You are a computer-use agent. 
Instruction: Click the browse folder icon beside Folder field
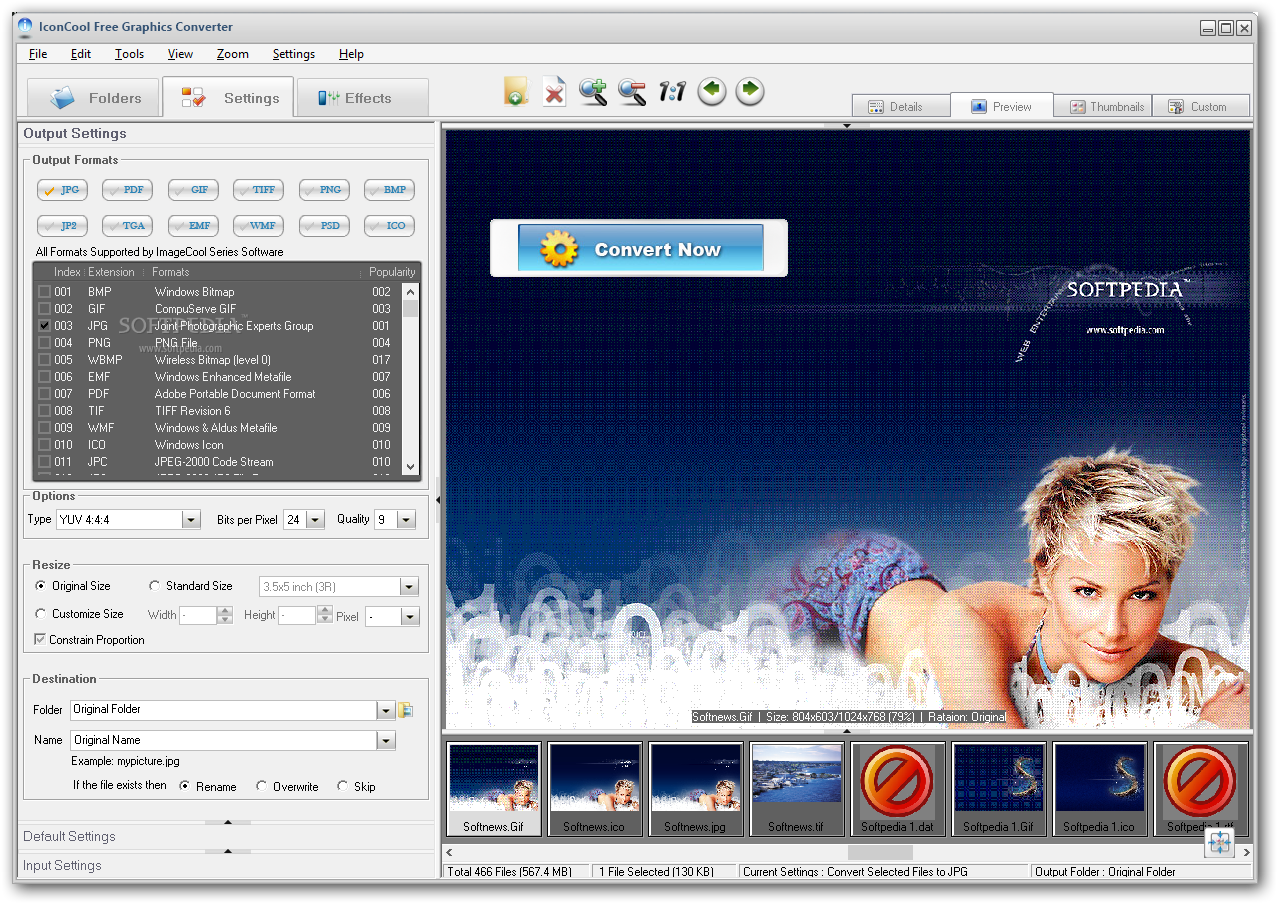coord(406,710)
